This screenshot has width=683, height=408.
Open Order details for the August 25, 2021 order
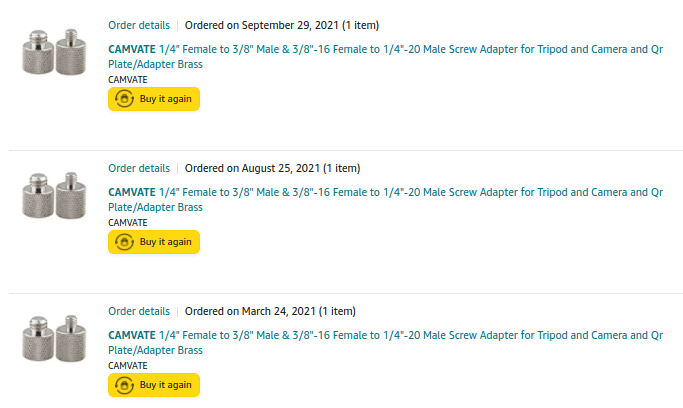point(139,168)
